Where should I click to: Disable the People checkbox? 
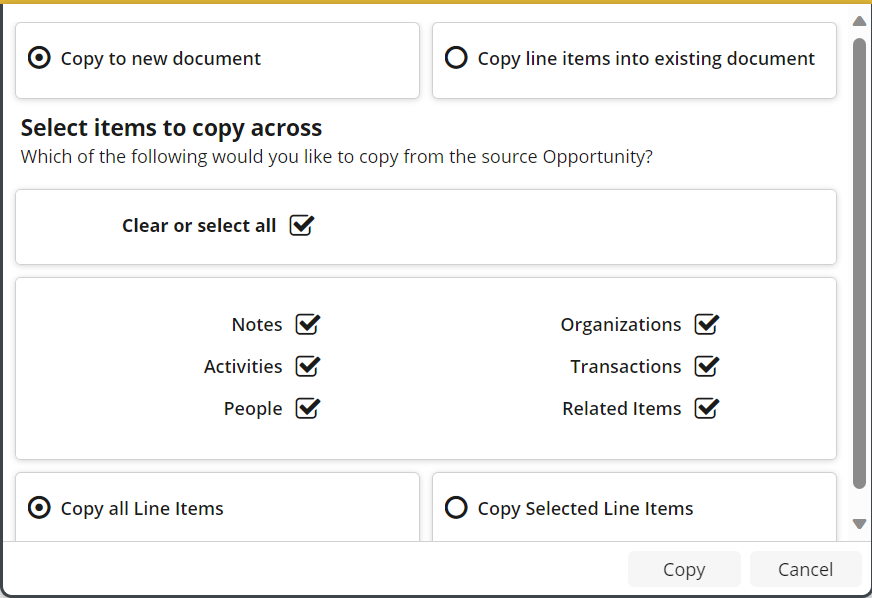click(307, 409)
